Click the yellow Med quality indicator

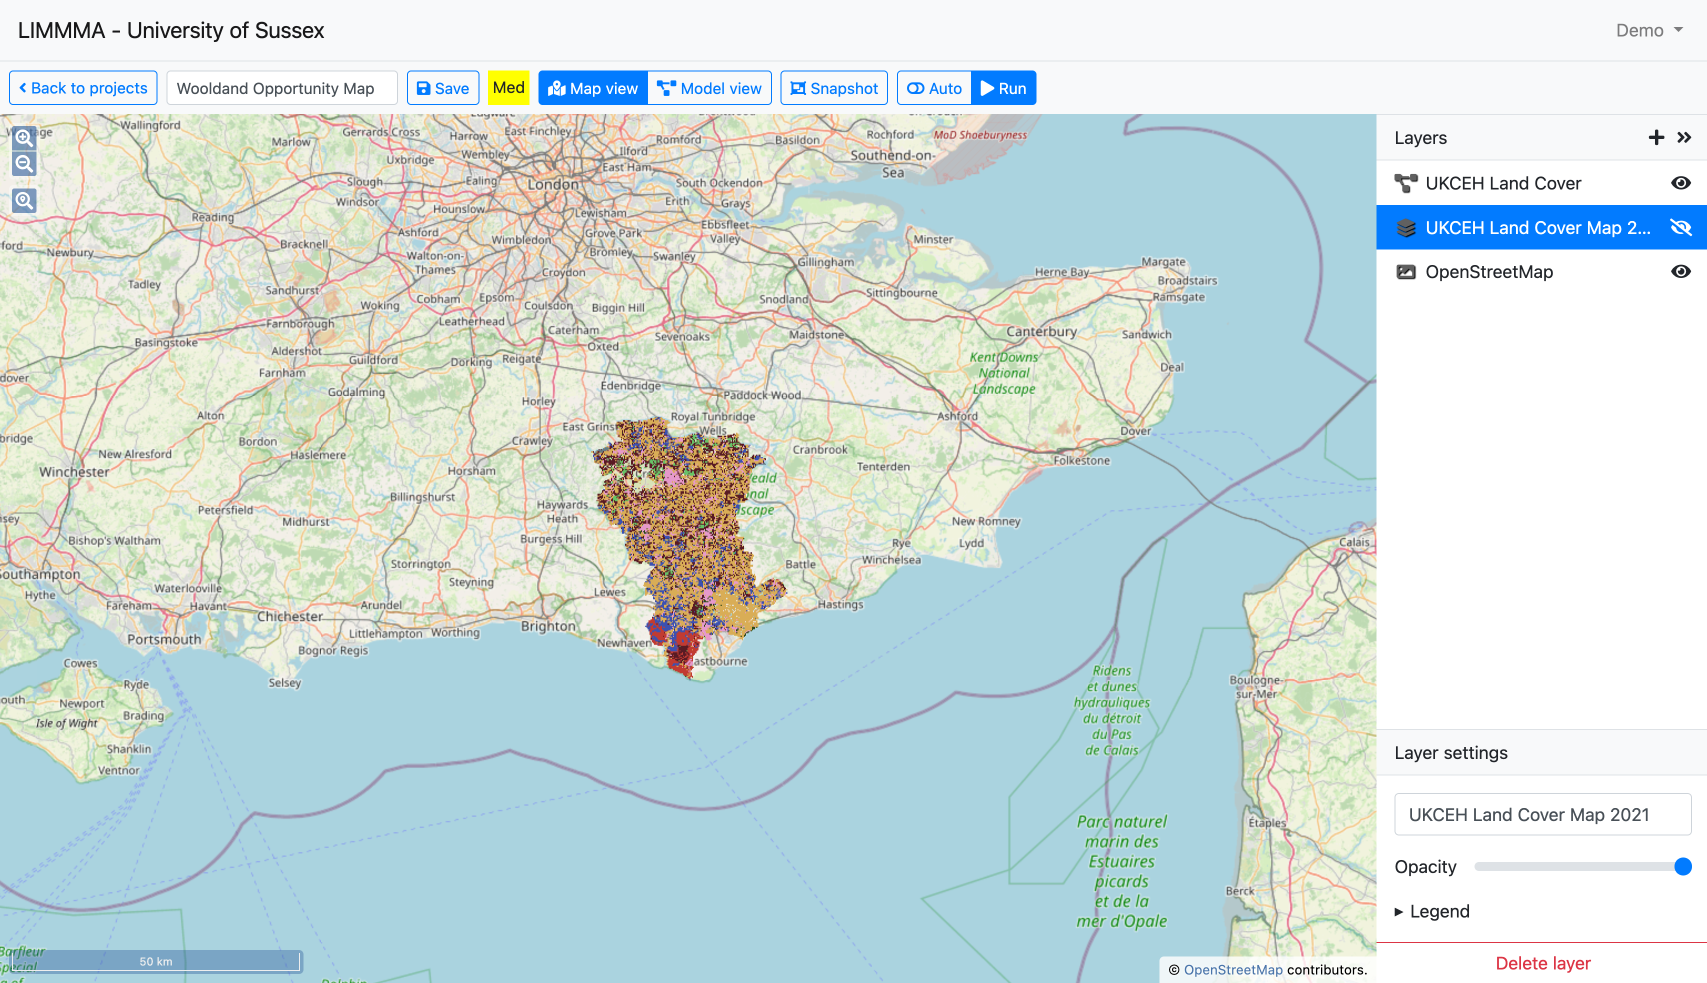click(508, 88)
